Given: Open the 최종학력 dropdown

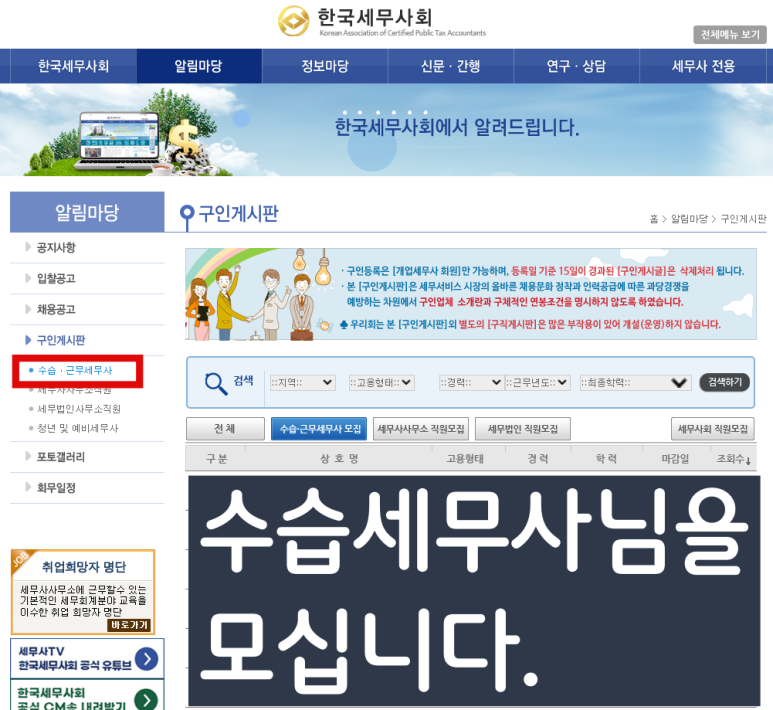Looking at the screenshot, I should [x=634, y=383].
